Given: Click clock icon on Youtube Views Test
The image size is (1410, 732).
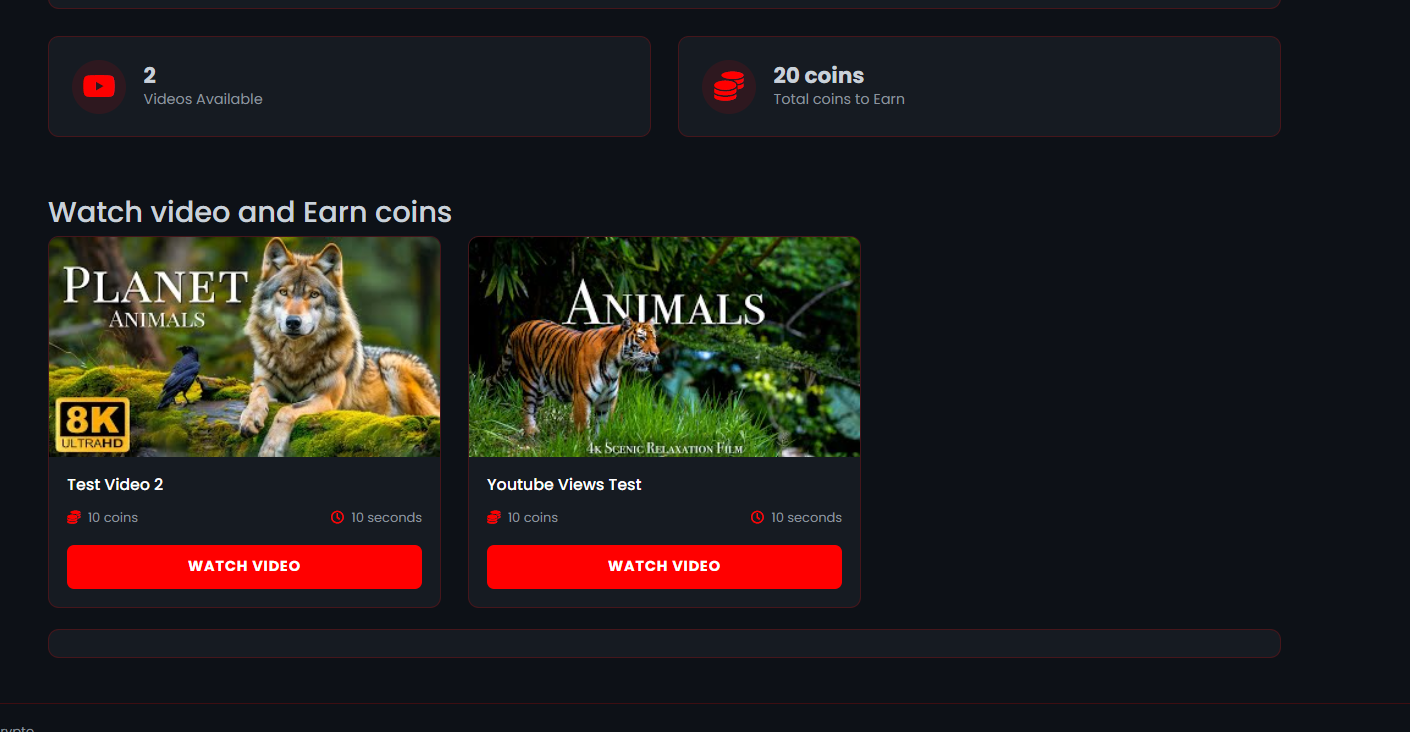Looking at the screenshot, I should click(x=758, y=517).
